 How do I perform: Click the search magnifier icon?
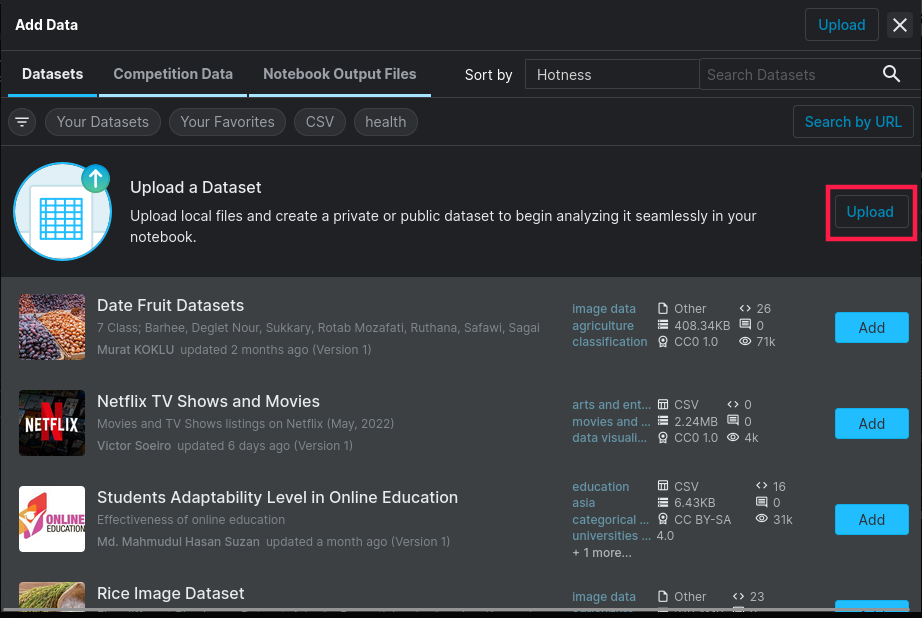(x=891, y=74)
